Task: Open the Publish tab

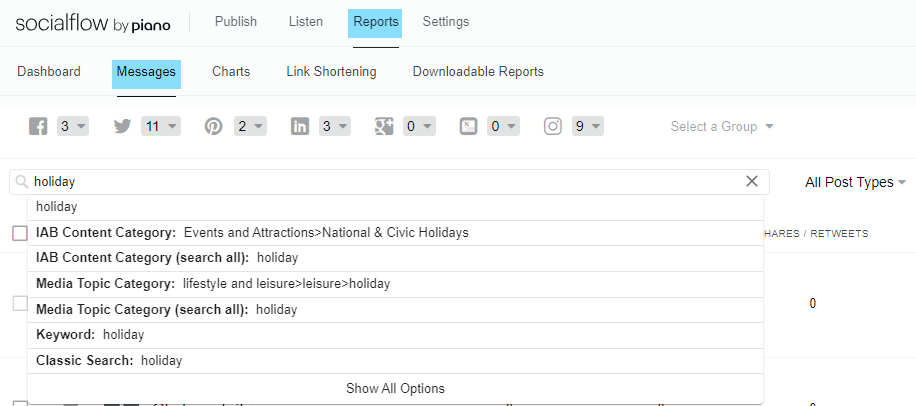Action: pyautogui.click(x=236, y=22)
